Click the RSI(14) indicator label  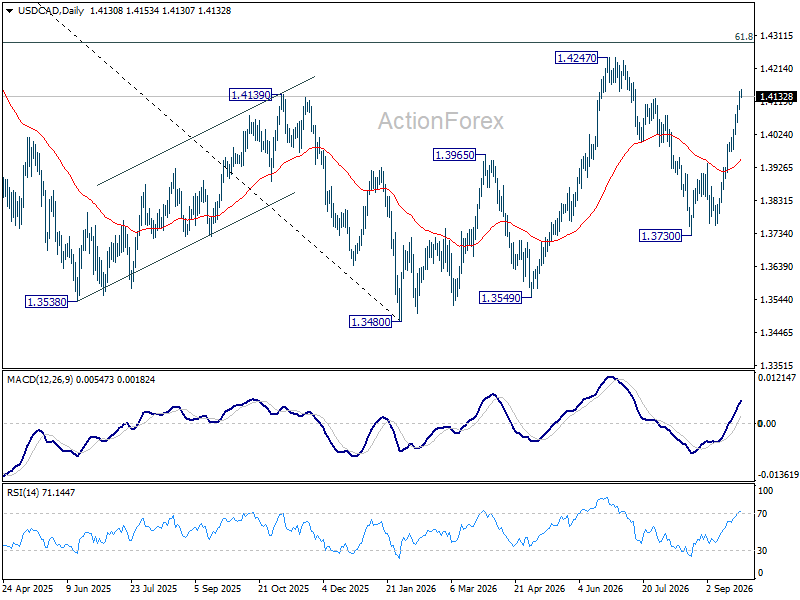[x=23, y=493]
